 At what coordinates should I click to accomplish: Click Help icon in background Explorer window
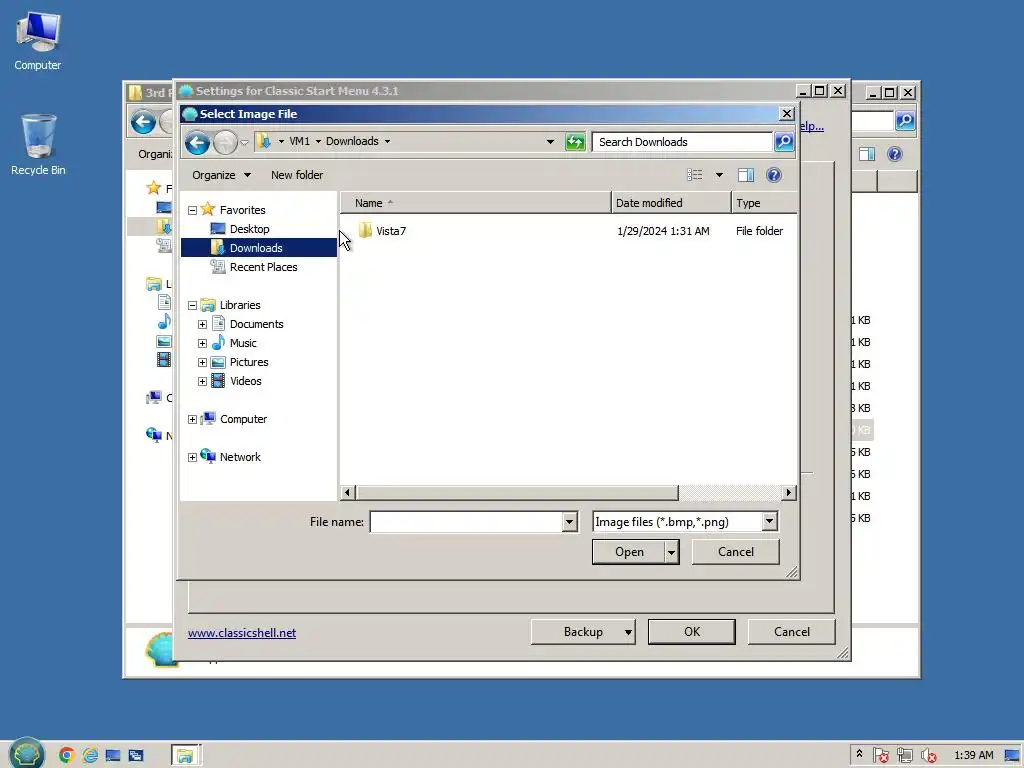coord(895,154)
